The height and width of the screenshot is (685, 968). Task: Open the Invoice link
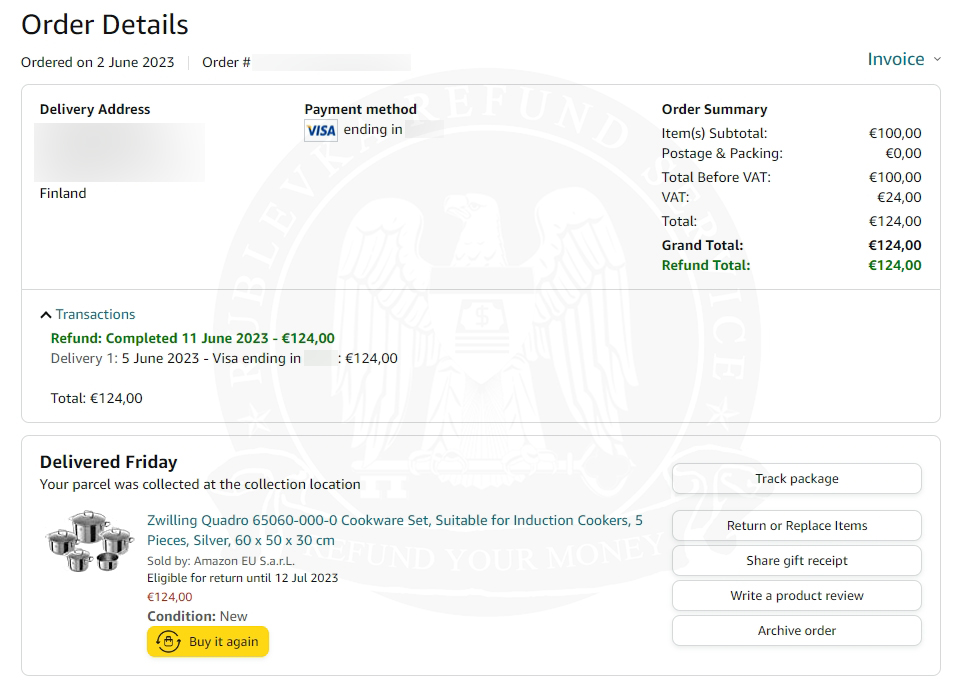tap(896, 59)
